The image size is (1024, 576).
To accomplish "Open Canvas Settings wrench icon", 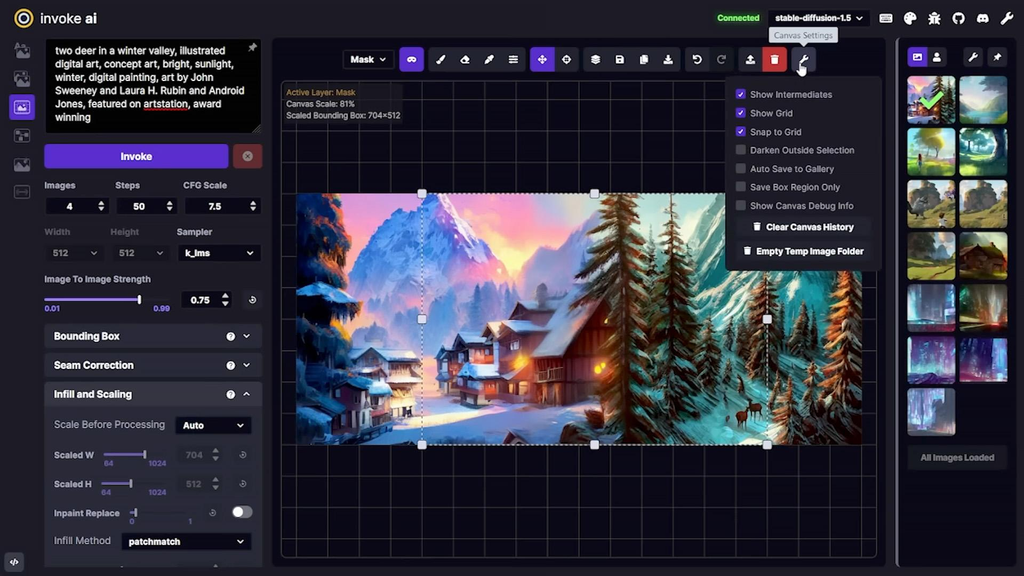I will tap(803, 59).
